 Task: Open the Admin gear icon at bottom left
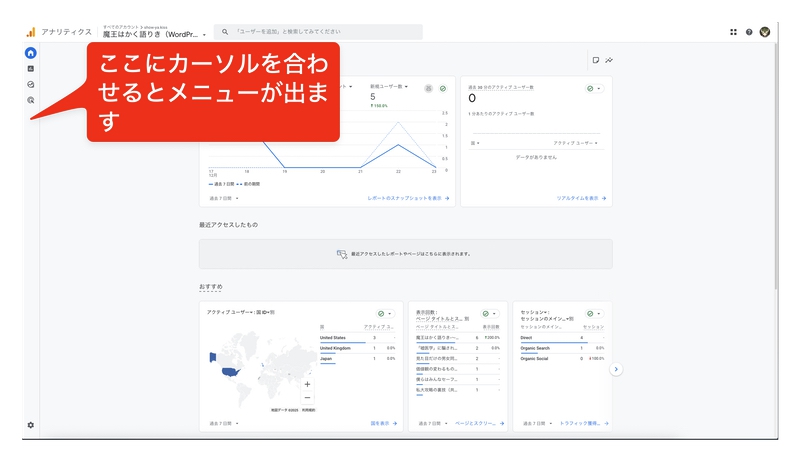click(31, 425)
